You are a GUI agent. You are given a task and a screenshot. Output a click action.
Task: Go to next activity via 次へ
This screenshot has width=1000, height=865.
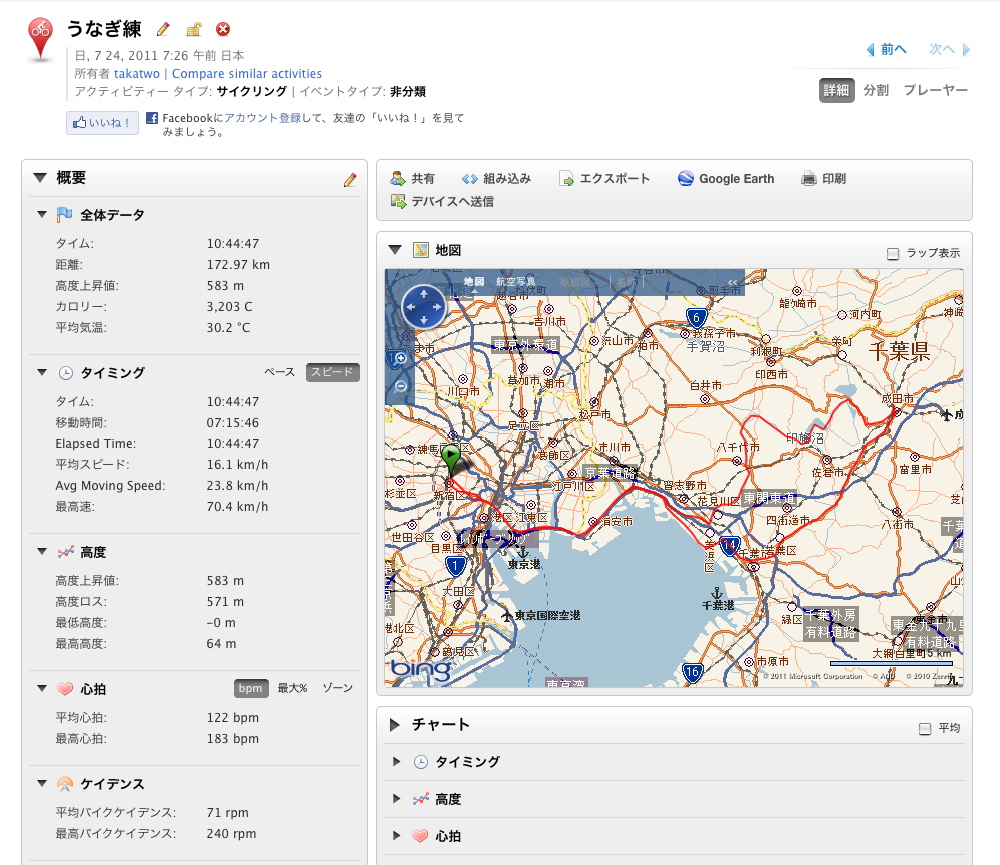coord(942,50)
